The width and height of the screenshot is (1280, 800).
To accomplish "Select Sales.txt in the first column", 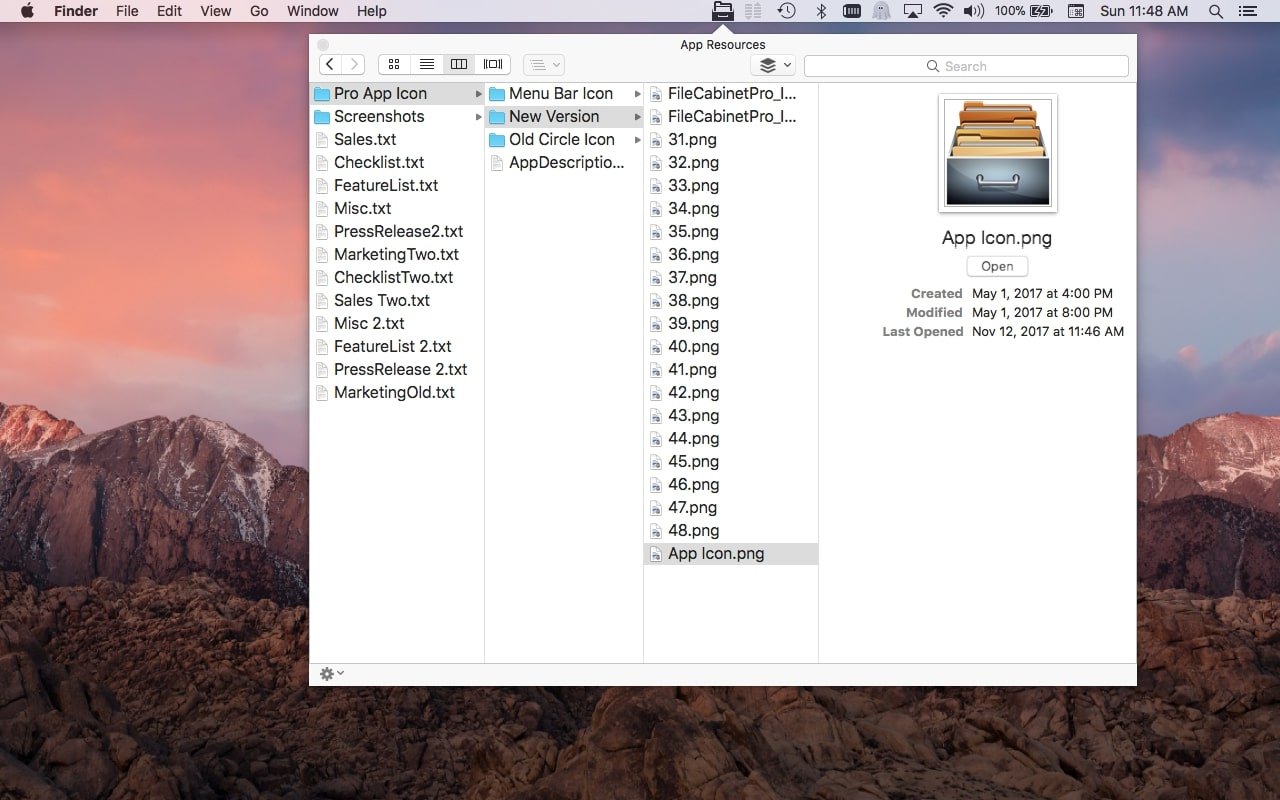I will [363, 139].
